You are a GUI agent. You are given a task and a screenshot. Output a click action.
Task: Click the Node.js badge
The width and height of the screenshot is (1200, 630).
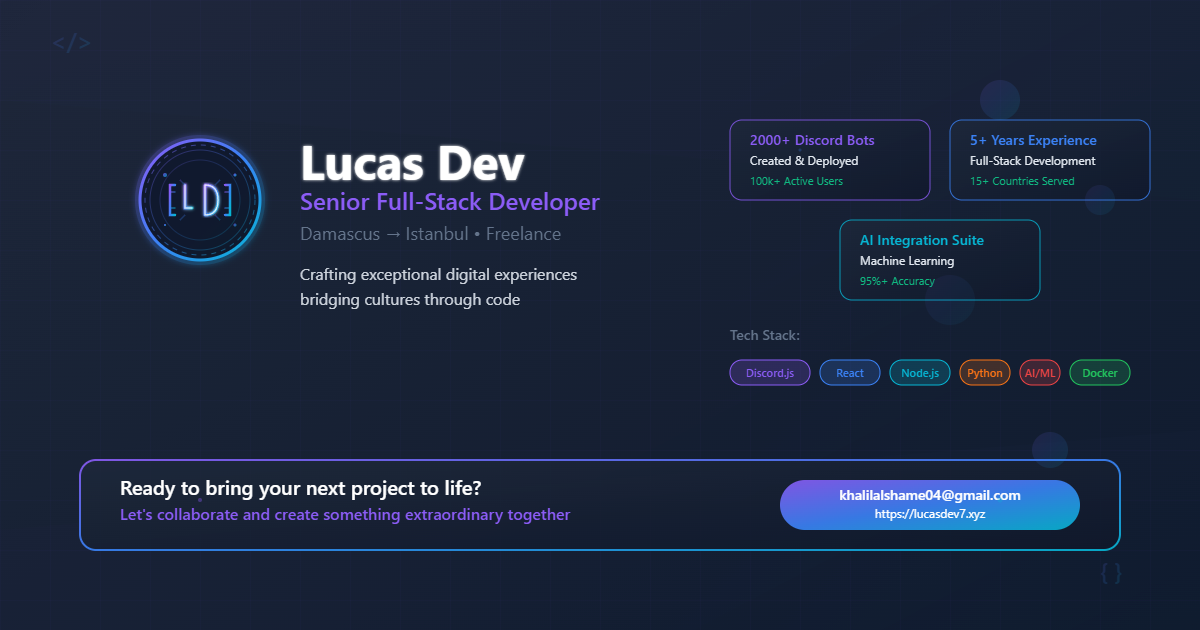point(919,372)
